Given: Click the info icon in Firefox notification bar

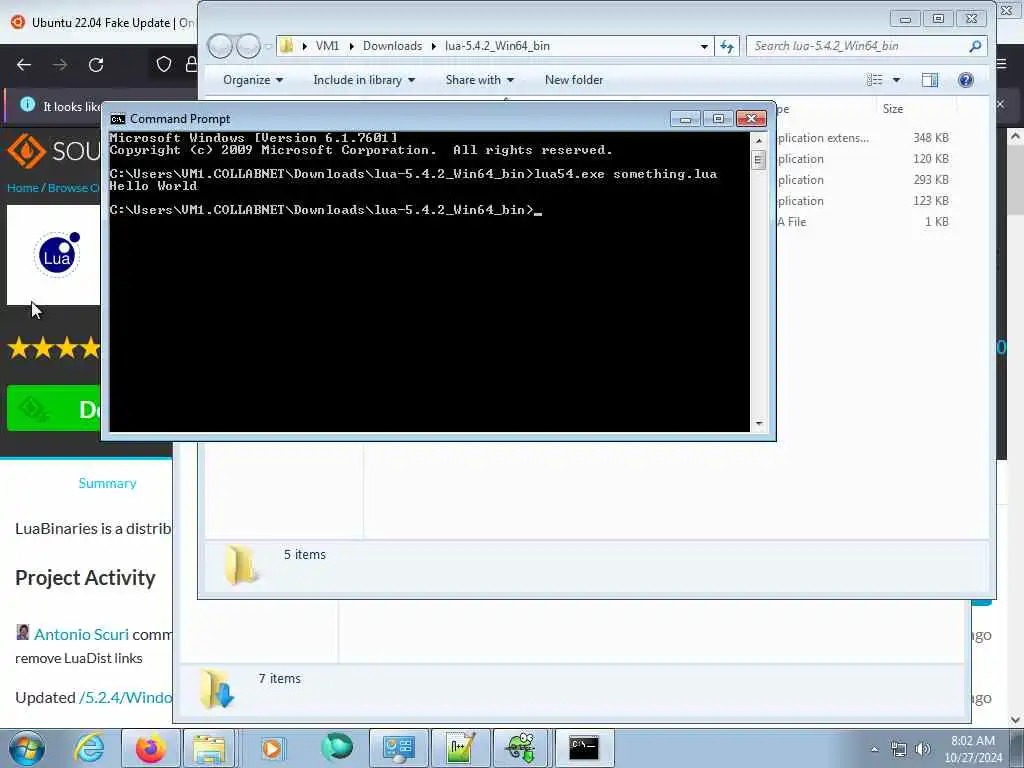Looking at the screenshot, I should click(27, 104).
